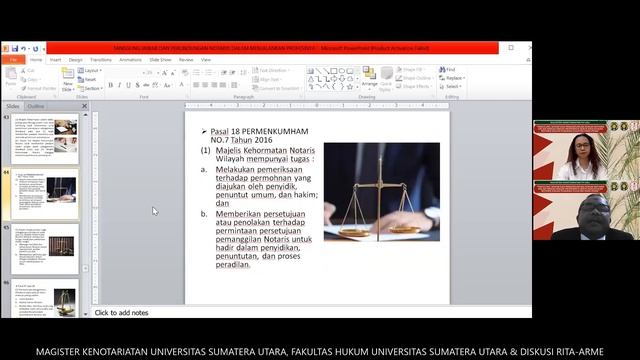The width and height of the screenshot is (640, 360).
Task: Click the Redo icon in quick access toolbar
Action: (x=36, y=49)
